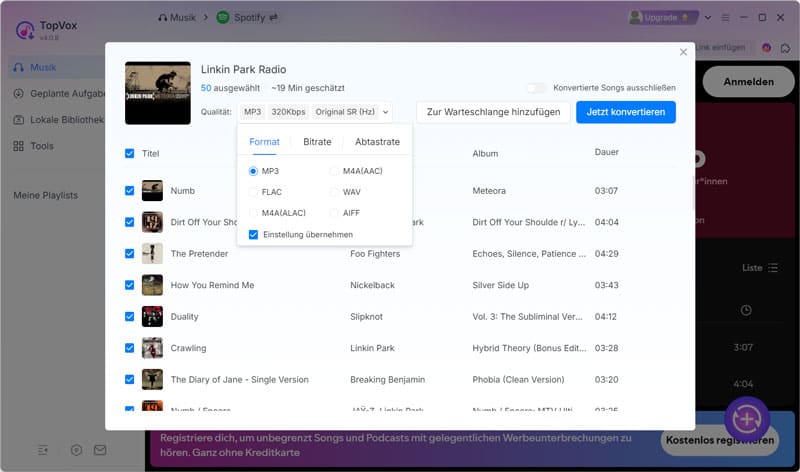Click Meine Playlists in sidebar
800x472 pixels.
click(x=45, y=195)
